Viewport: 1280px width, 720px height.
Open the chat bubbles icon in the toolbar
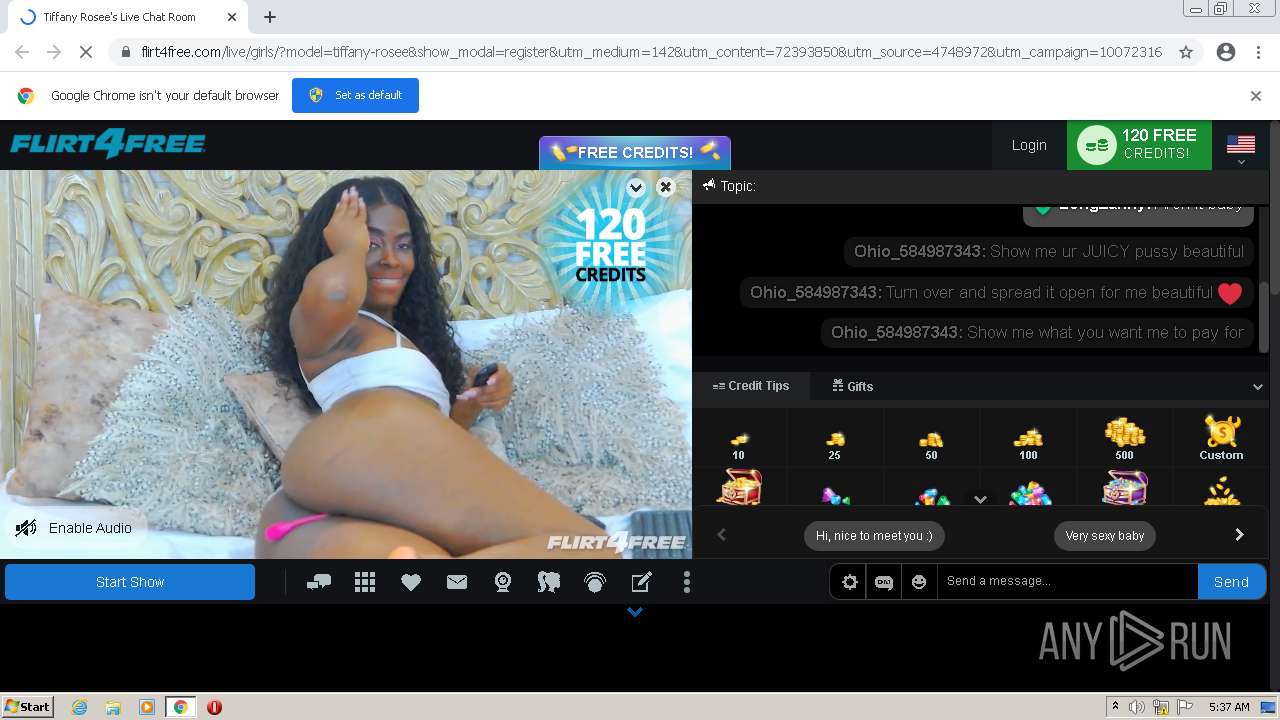(x=319, y=582)
